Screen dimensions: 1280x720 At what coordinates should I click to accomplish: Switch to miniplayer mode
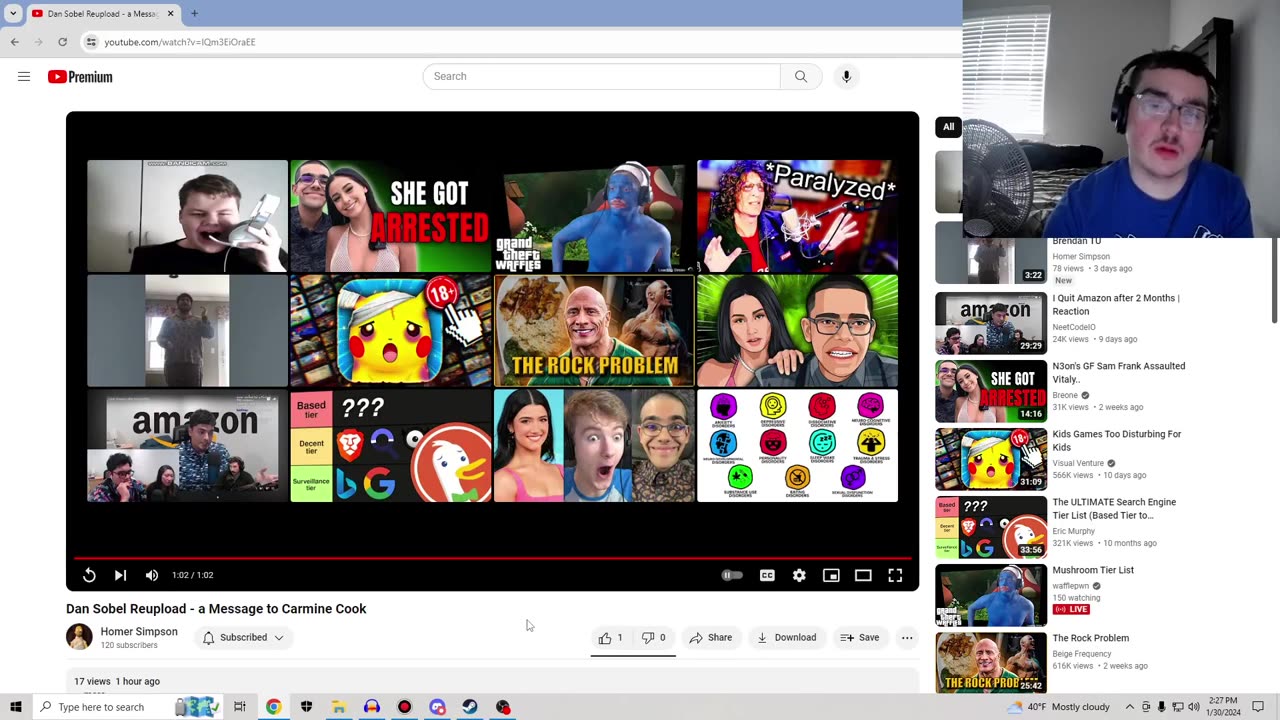point(831,575)
